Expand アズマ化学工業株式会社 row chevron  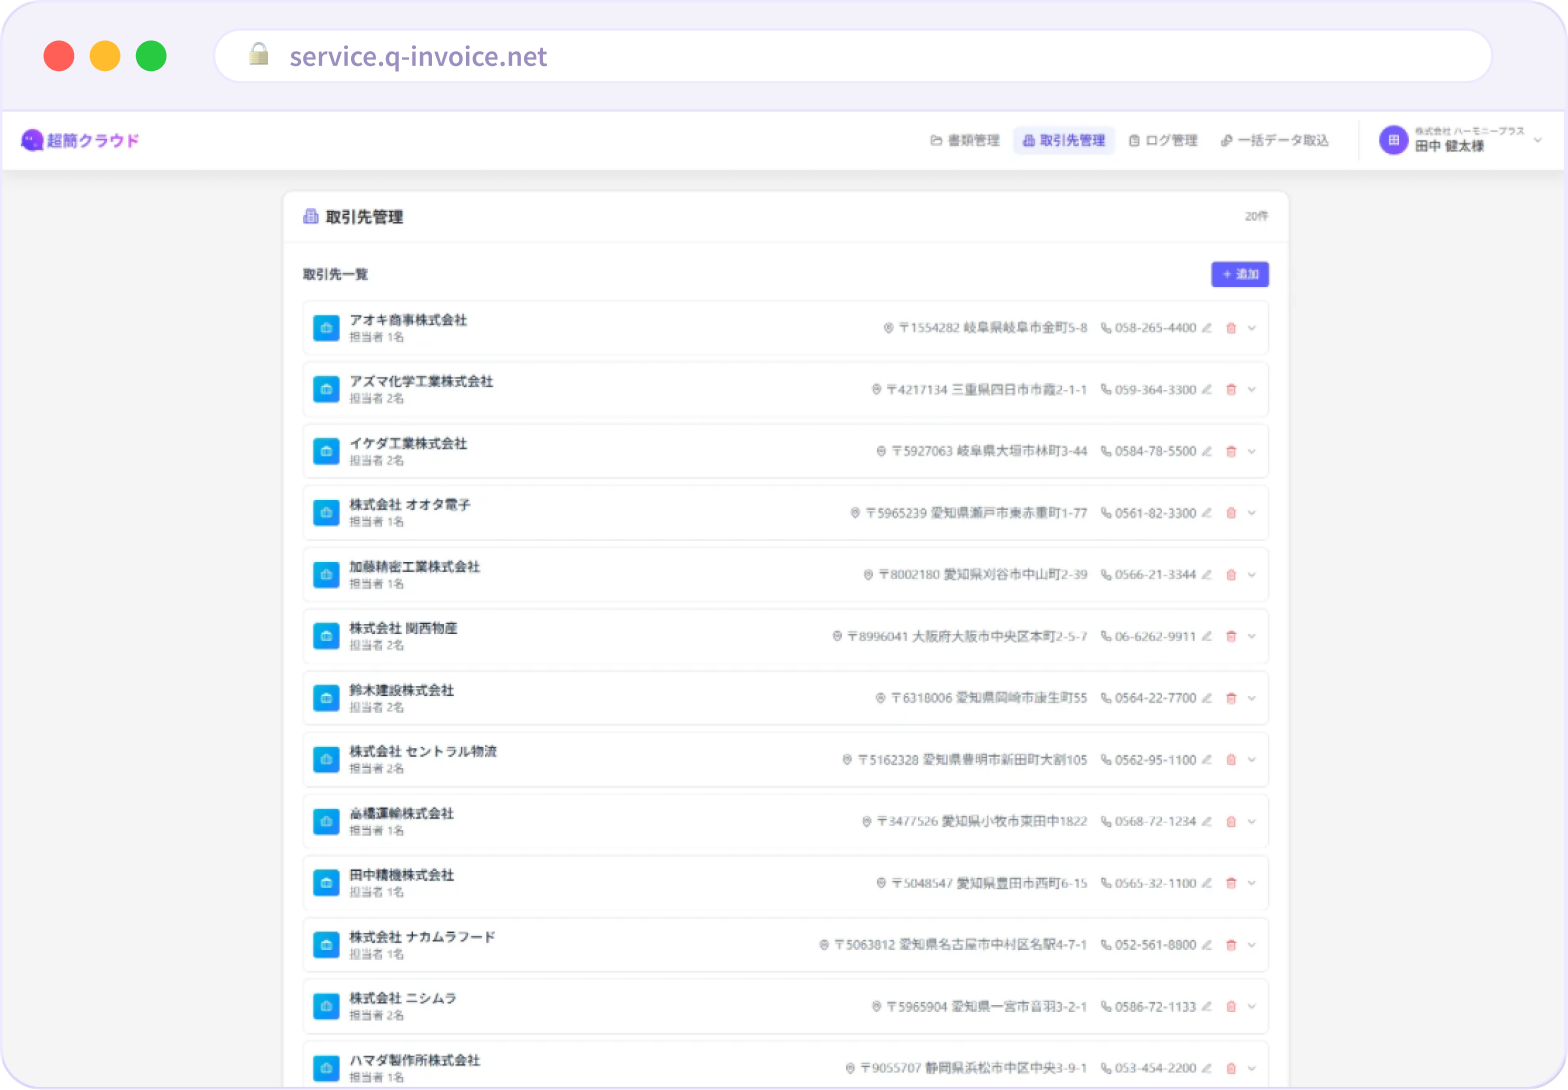pyautogui.click(x=1252, y=390)
